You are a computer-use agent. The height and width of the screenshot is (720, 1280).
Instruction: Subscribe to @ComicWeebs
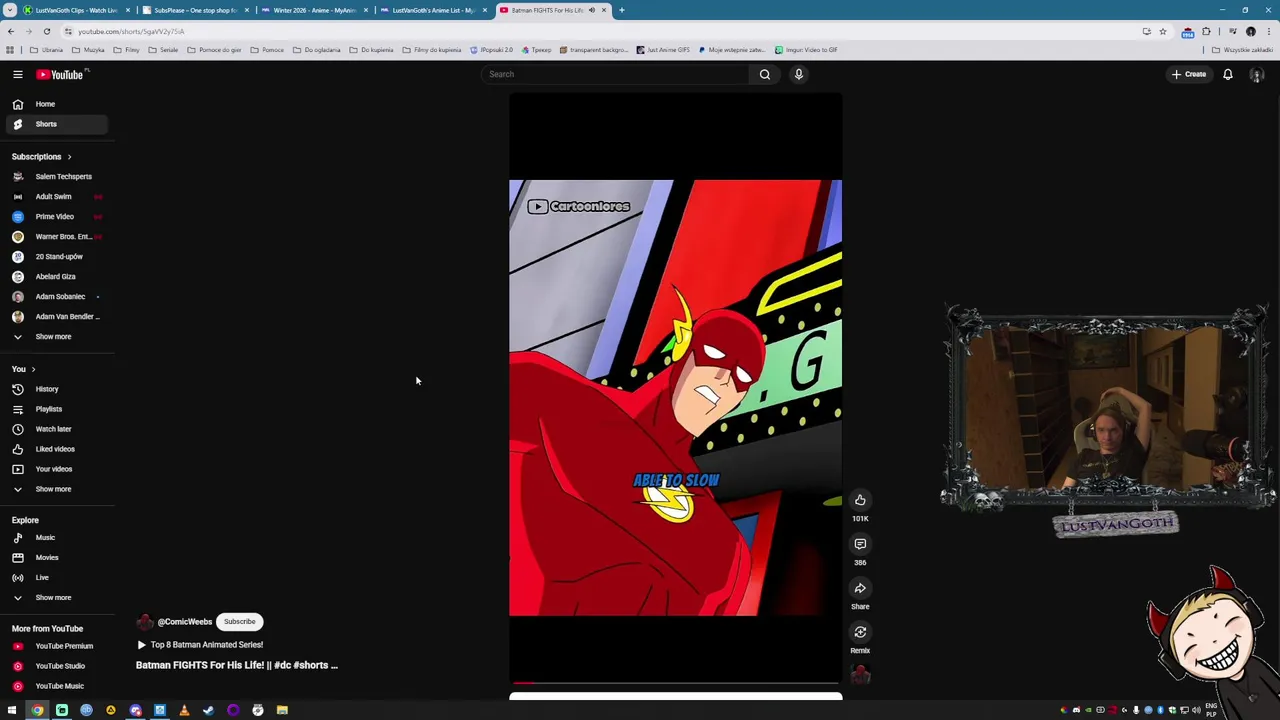click(x=239, y=622)
